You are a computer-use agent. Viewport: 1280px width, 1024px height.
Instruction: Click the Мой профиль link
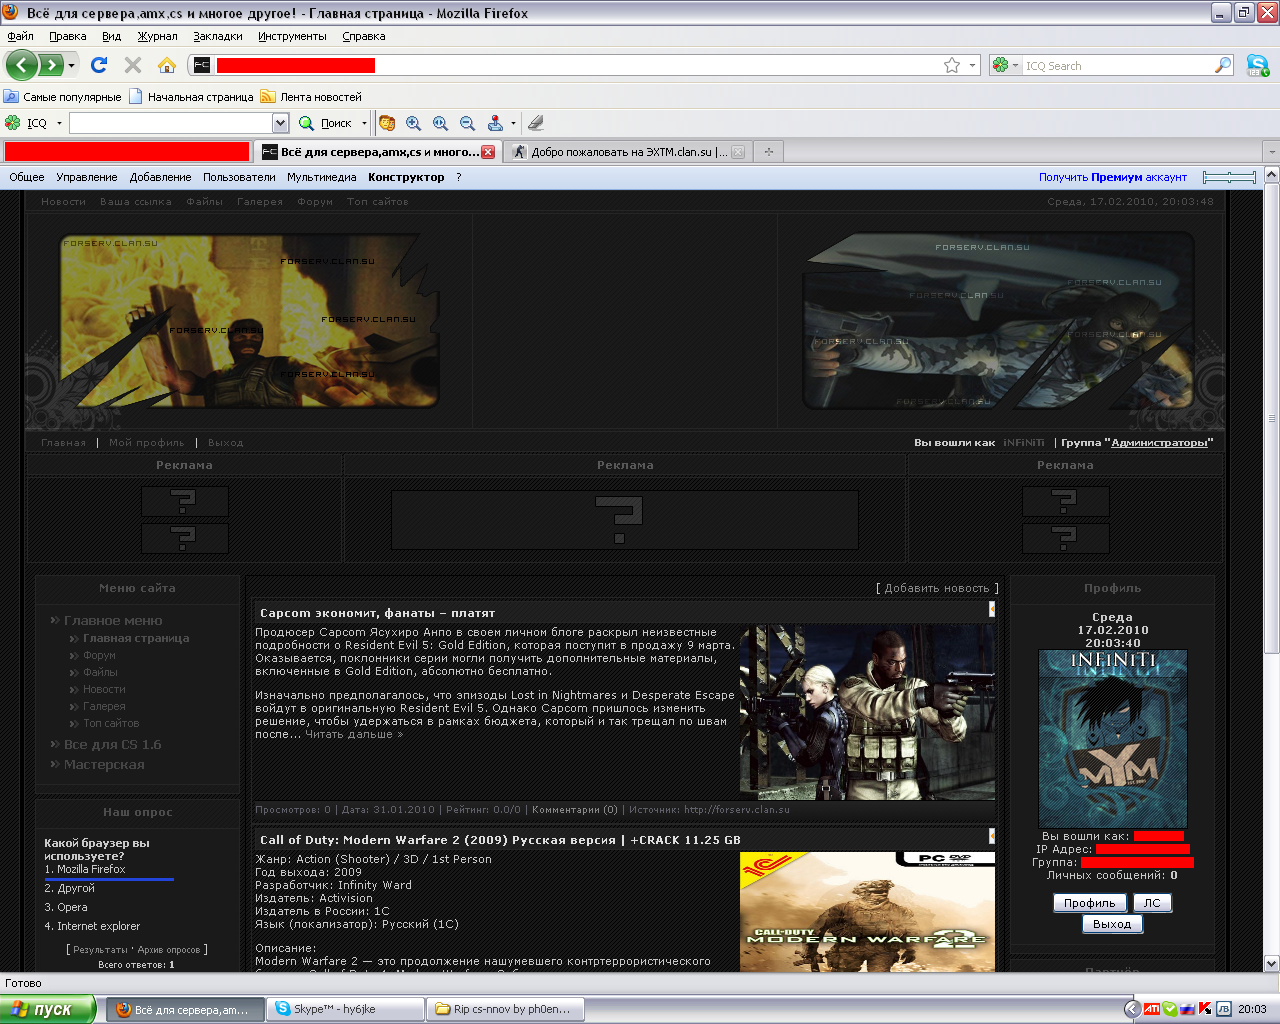click(147, 442)
